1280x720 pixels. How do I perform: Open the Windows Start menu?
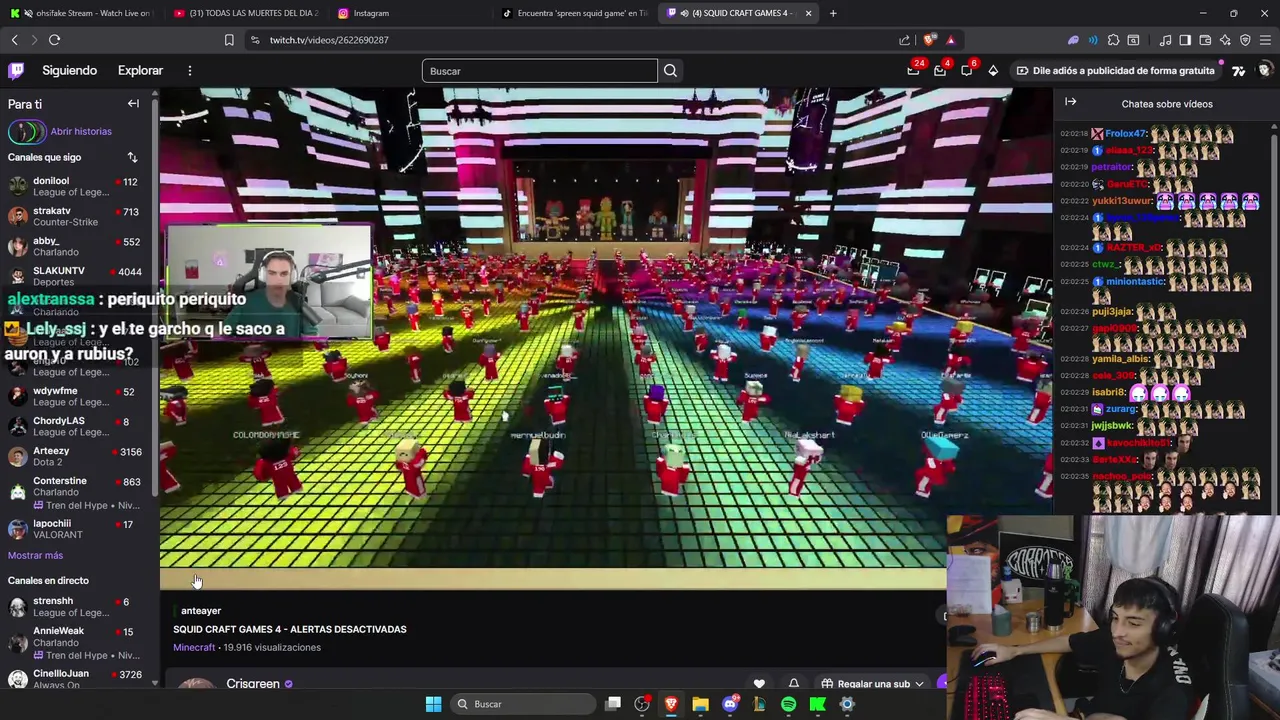(433, 704)
